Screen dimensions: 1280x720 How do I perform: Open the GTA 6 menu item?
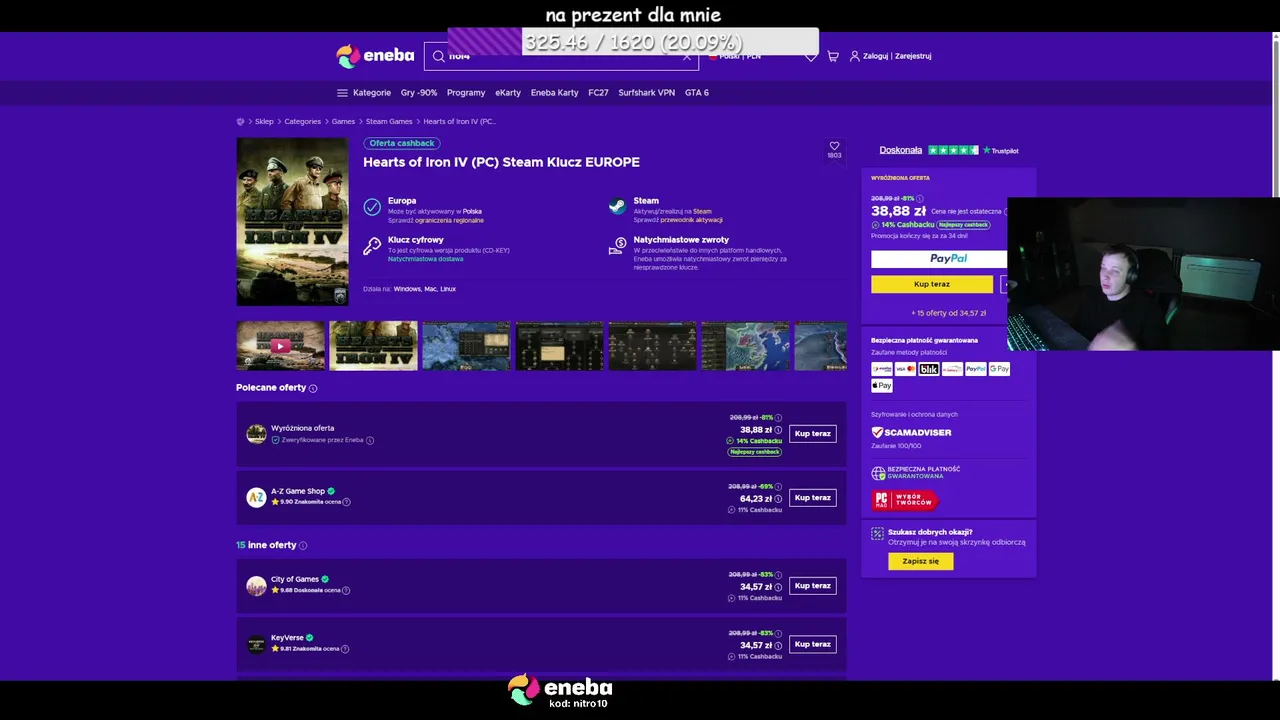(x=697, y=93)
